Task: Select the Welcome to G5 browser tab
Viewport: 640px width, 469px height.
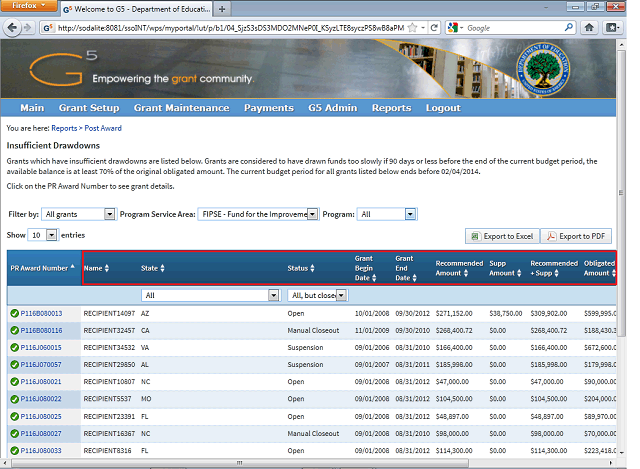Action: point(137,9)
